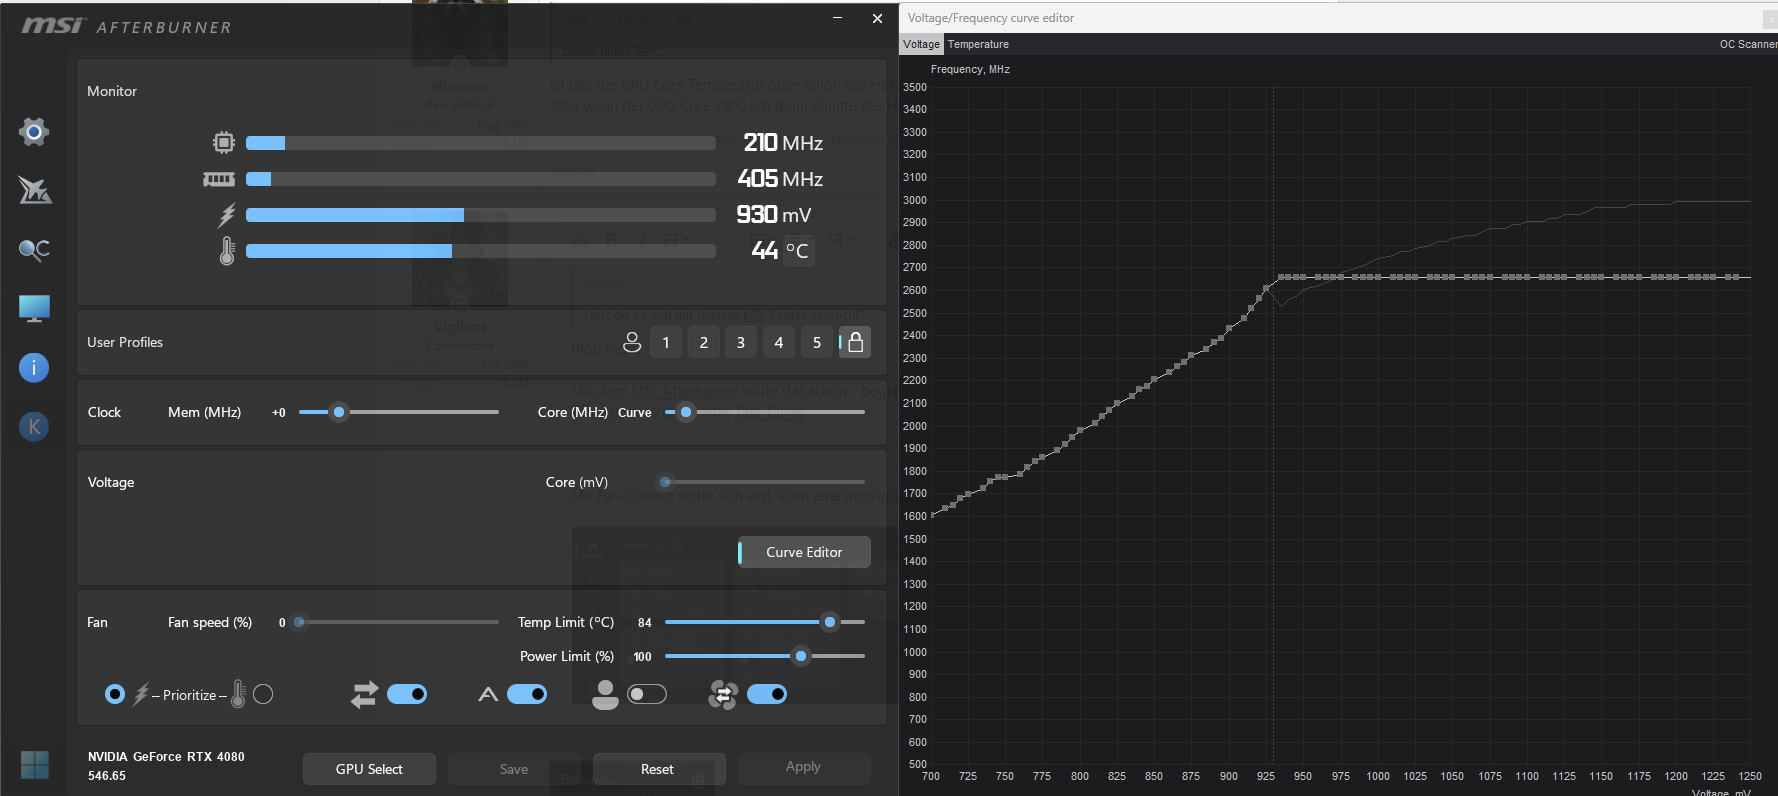Open hardware monitor screen icon in sidebar
The width and height of the screenshot is (1778, 796).
coord(34,308)
